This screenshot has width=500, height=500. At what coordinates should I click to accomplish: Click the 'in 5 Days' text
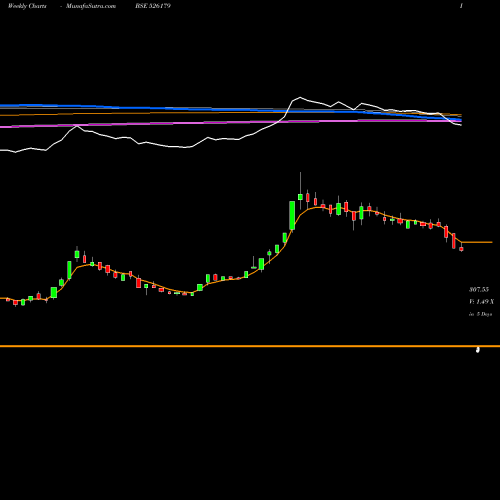(x=480, y=314)
